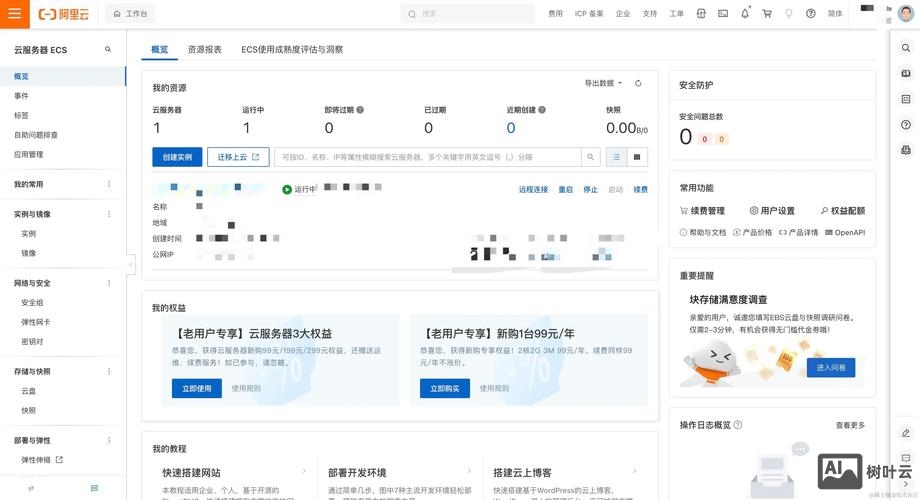Open 实例 in the sidebar

[29, 234]
